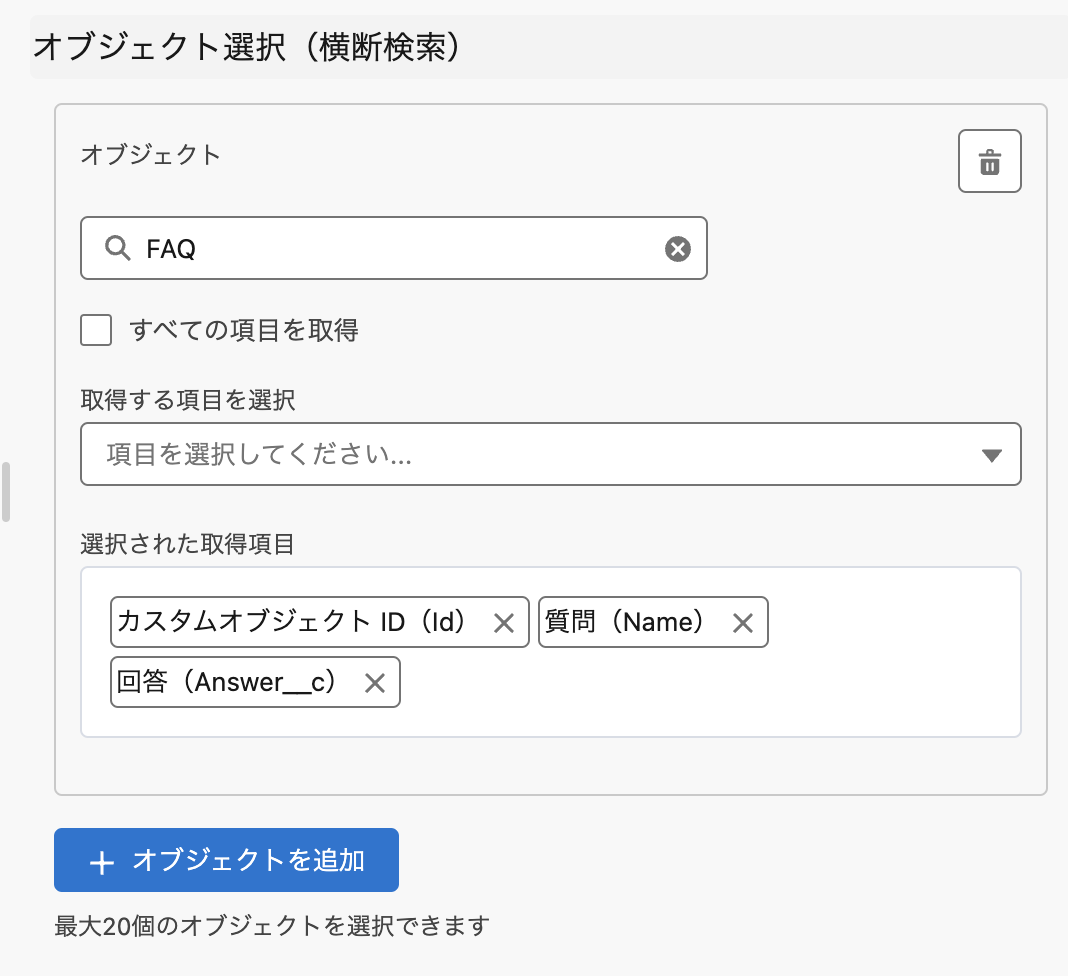Enable the すべての項目を取得 checkbox

coord(96,330)
